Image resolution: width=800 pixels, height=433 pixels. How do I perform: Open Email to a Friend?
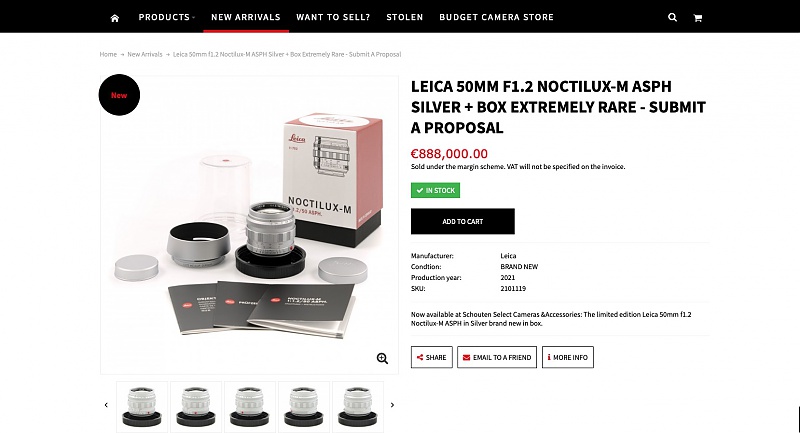point(497,357)
